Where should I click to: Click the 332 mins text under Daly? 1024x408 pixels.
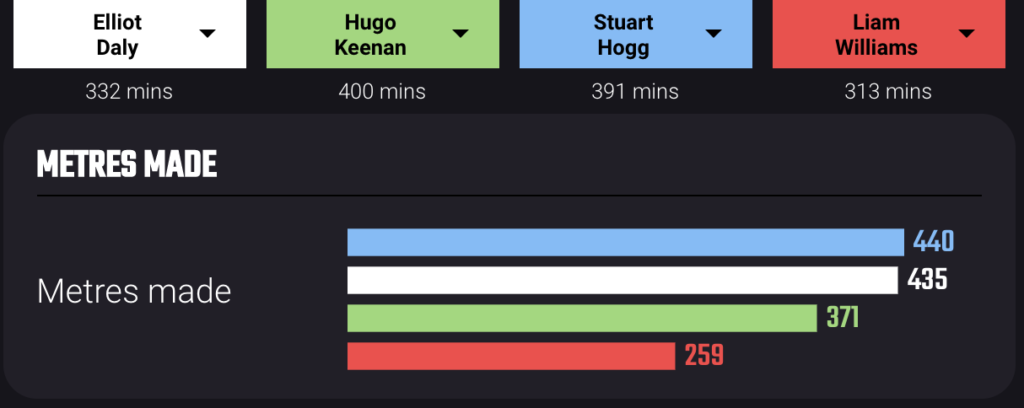[129, 91]
